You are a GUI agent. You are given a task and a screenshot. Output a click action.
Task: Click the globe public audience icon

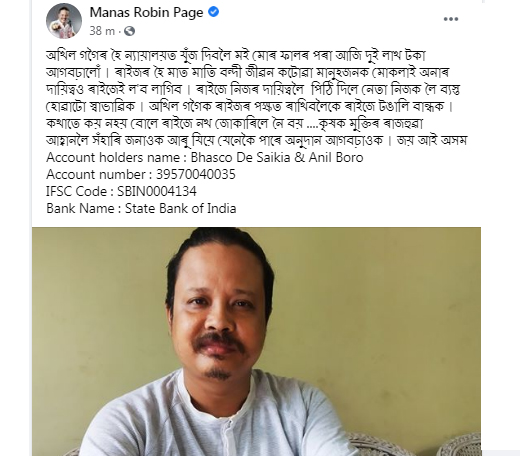(129, 31)
